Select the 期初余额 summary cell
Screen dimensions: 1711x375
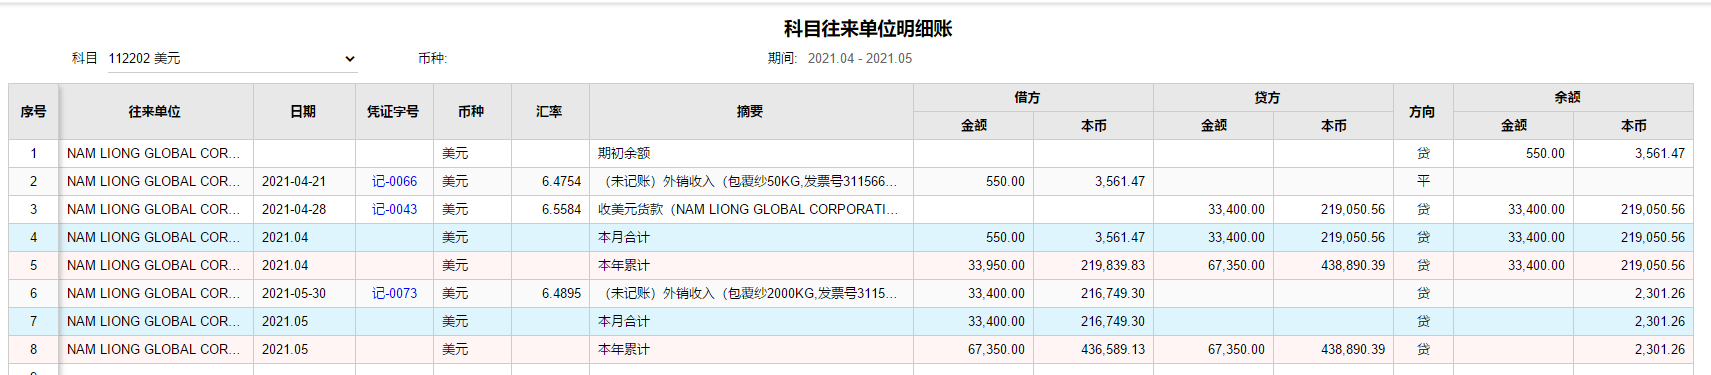751,153
